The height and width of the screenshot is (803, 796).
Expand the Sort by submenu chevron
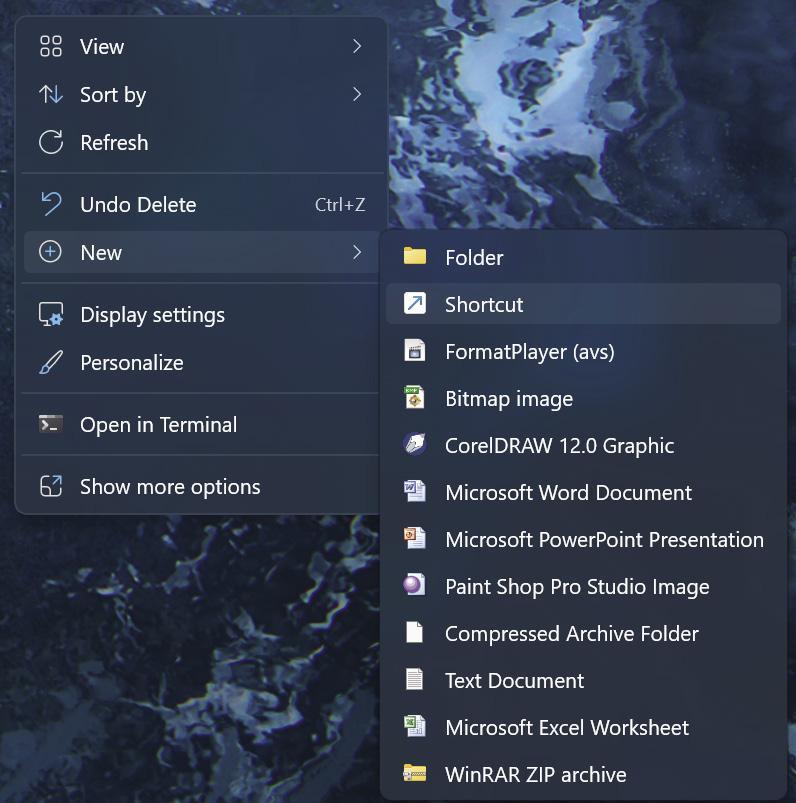357,94
